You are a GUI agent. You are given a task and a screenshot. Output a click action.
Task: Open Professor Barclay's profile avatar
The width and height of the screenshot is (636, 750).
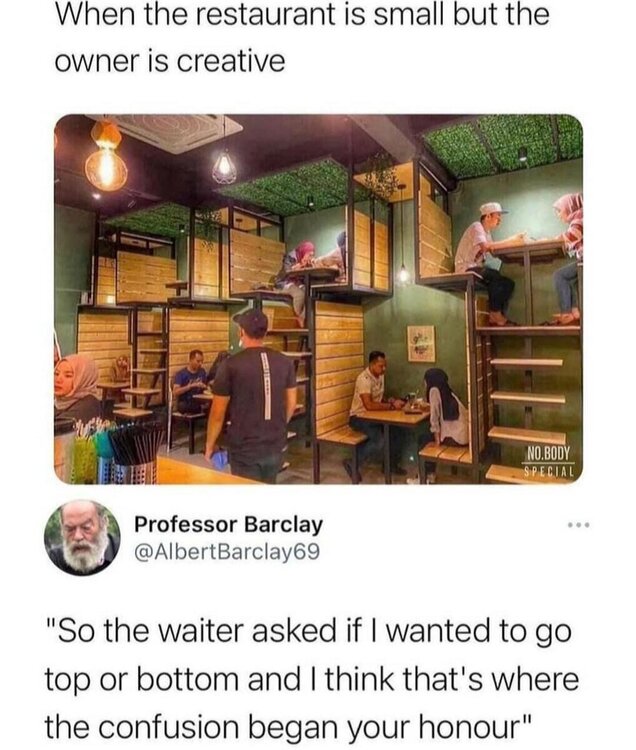pyautogui.click(x=82, y=537)
